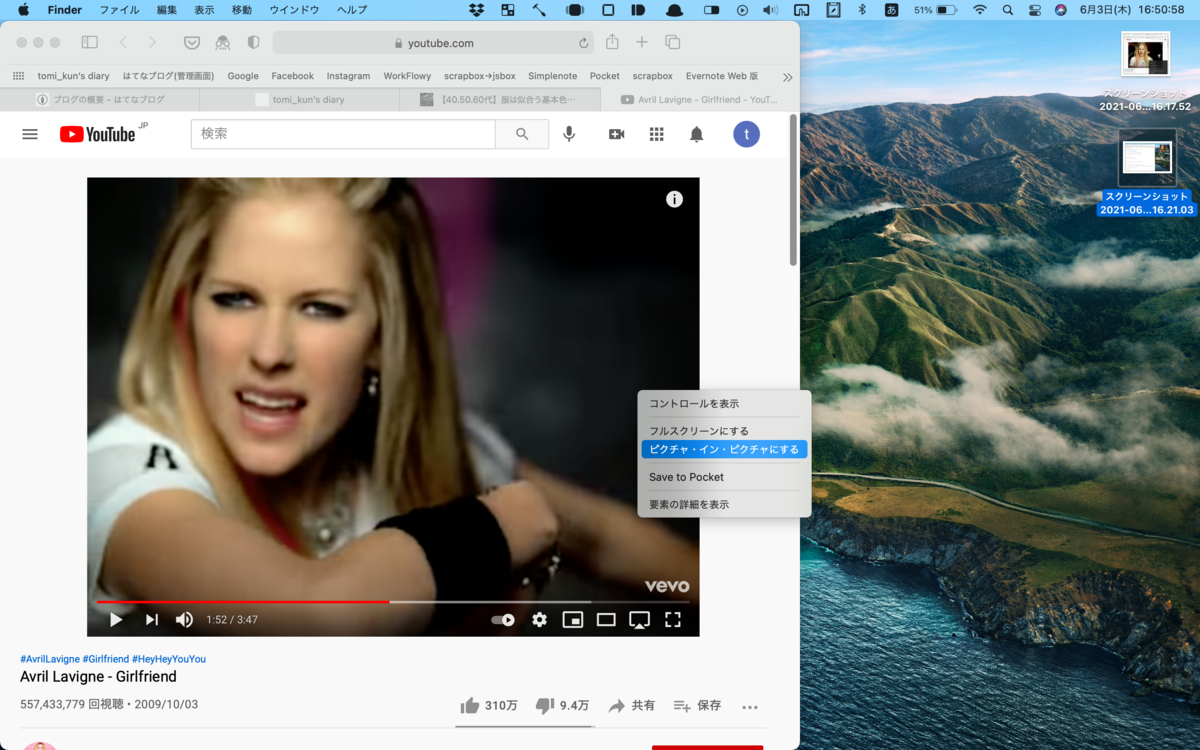Open the create video camera icon

point(616,134)
